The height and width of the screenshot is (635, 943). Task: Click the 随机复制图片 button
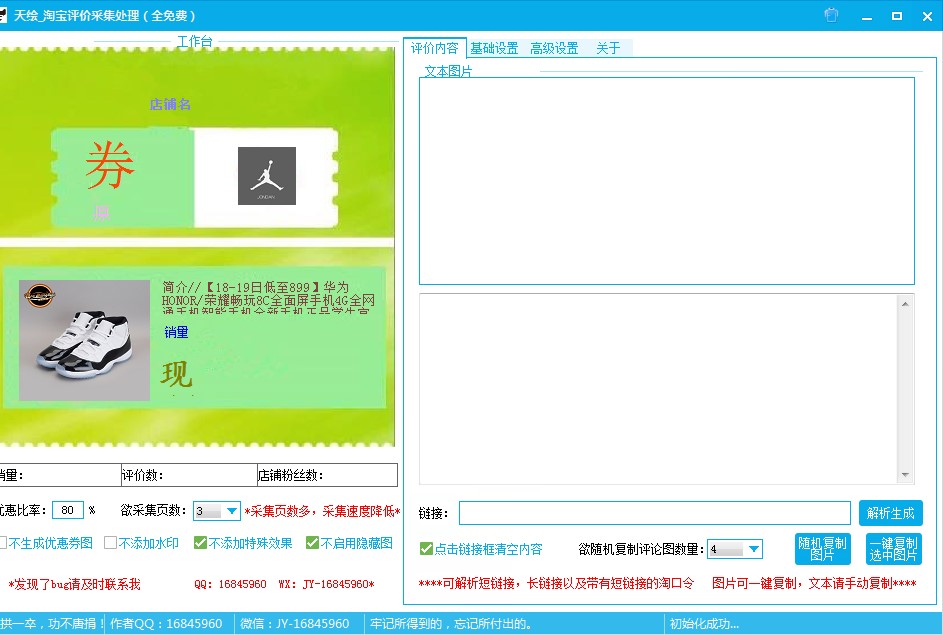pos(822,548)
